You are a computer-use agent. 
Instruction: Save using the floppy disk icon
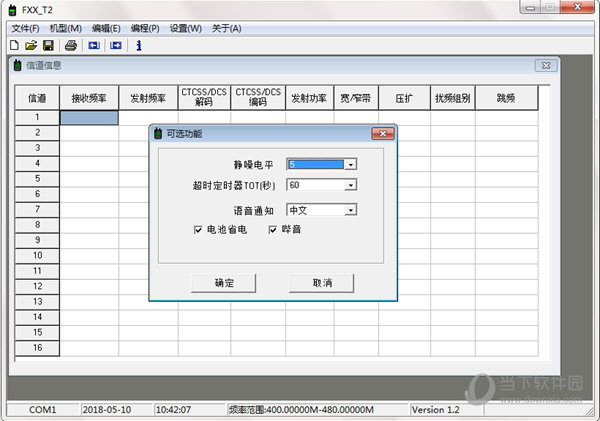[x=48, y=46]
